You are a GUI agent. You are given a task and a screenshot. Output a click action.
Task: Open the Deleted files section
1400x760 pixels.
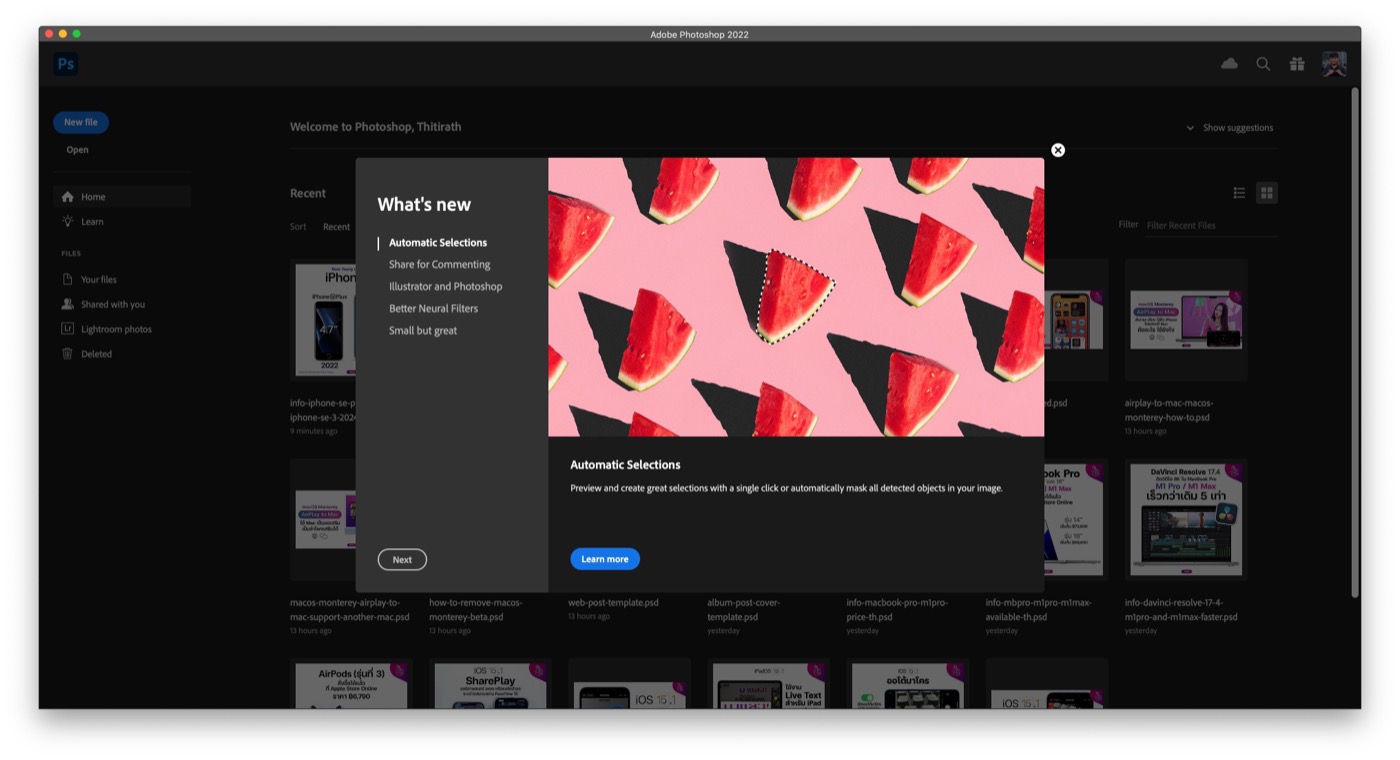pos(96,354)
